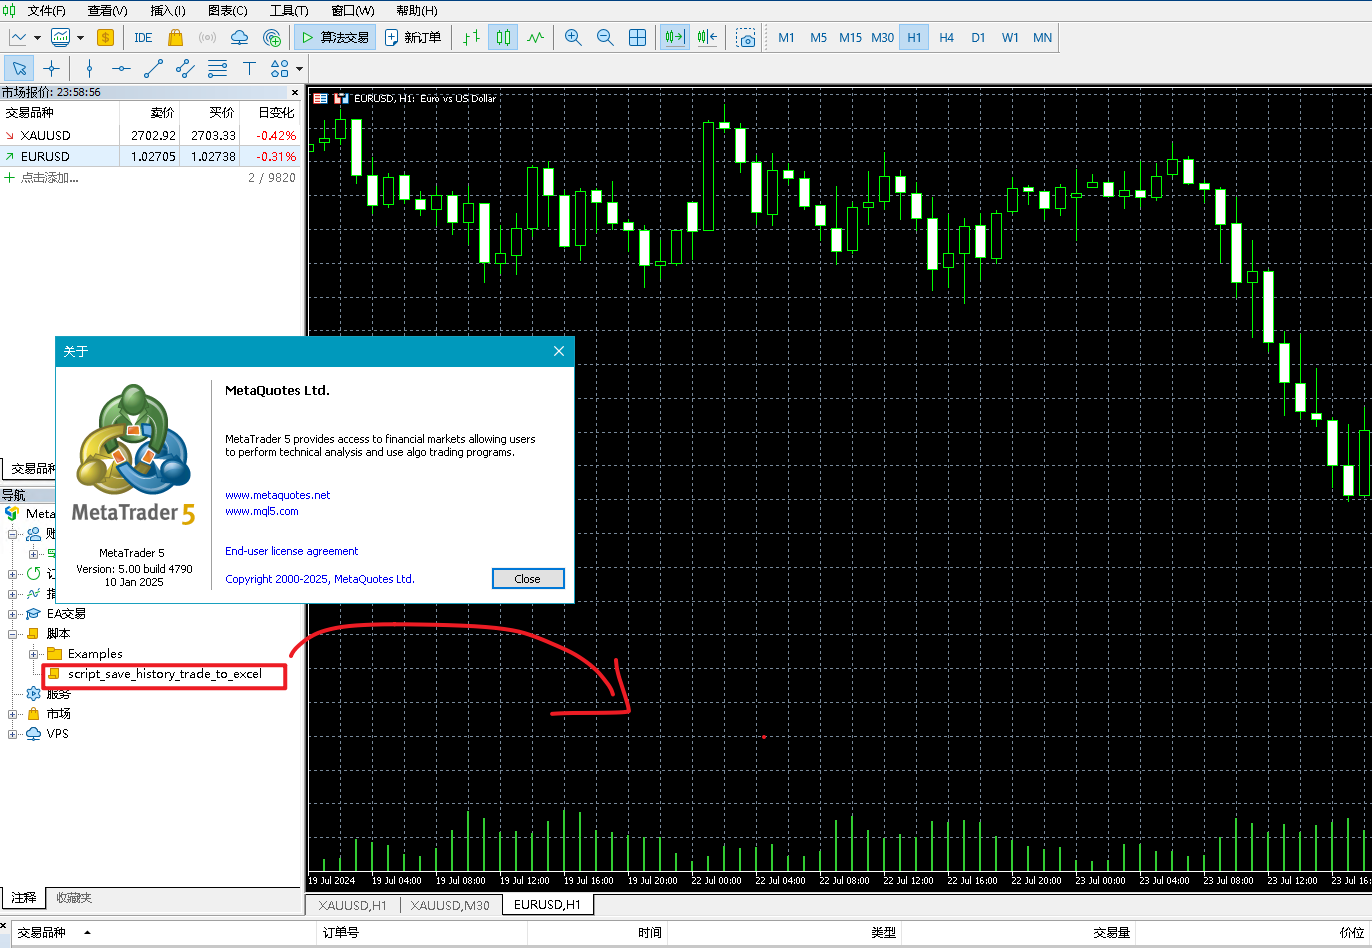
Task: Switch chart to bar chart style
Action: coord(472,38)
